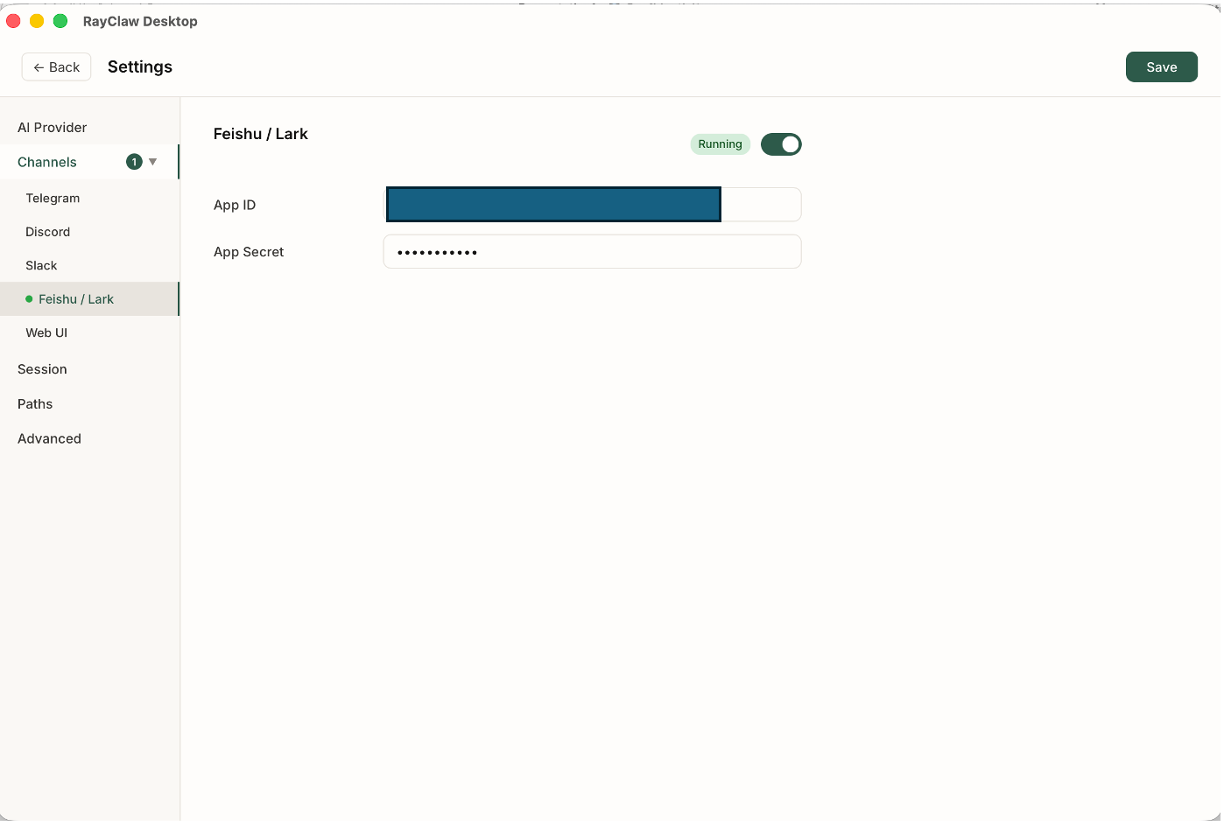
Task: Save the current settings
Action: coord(1161,66)
